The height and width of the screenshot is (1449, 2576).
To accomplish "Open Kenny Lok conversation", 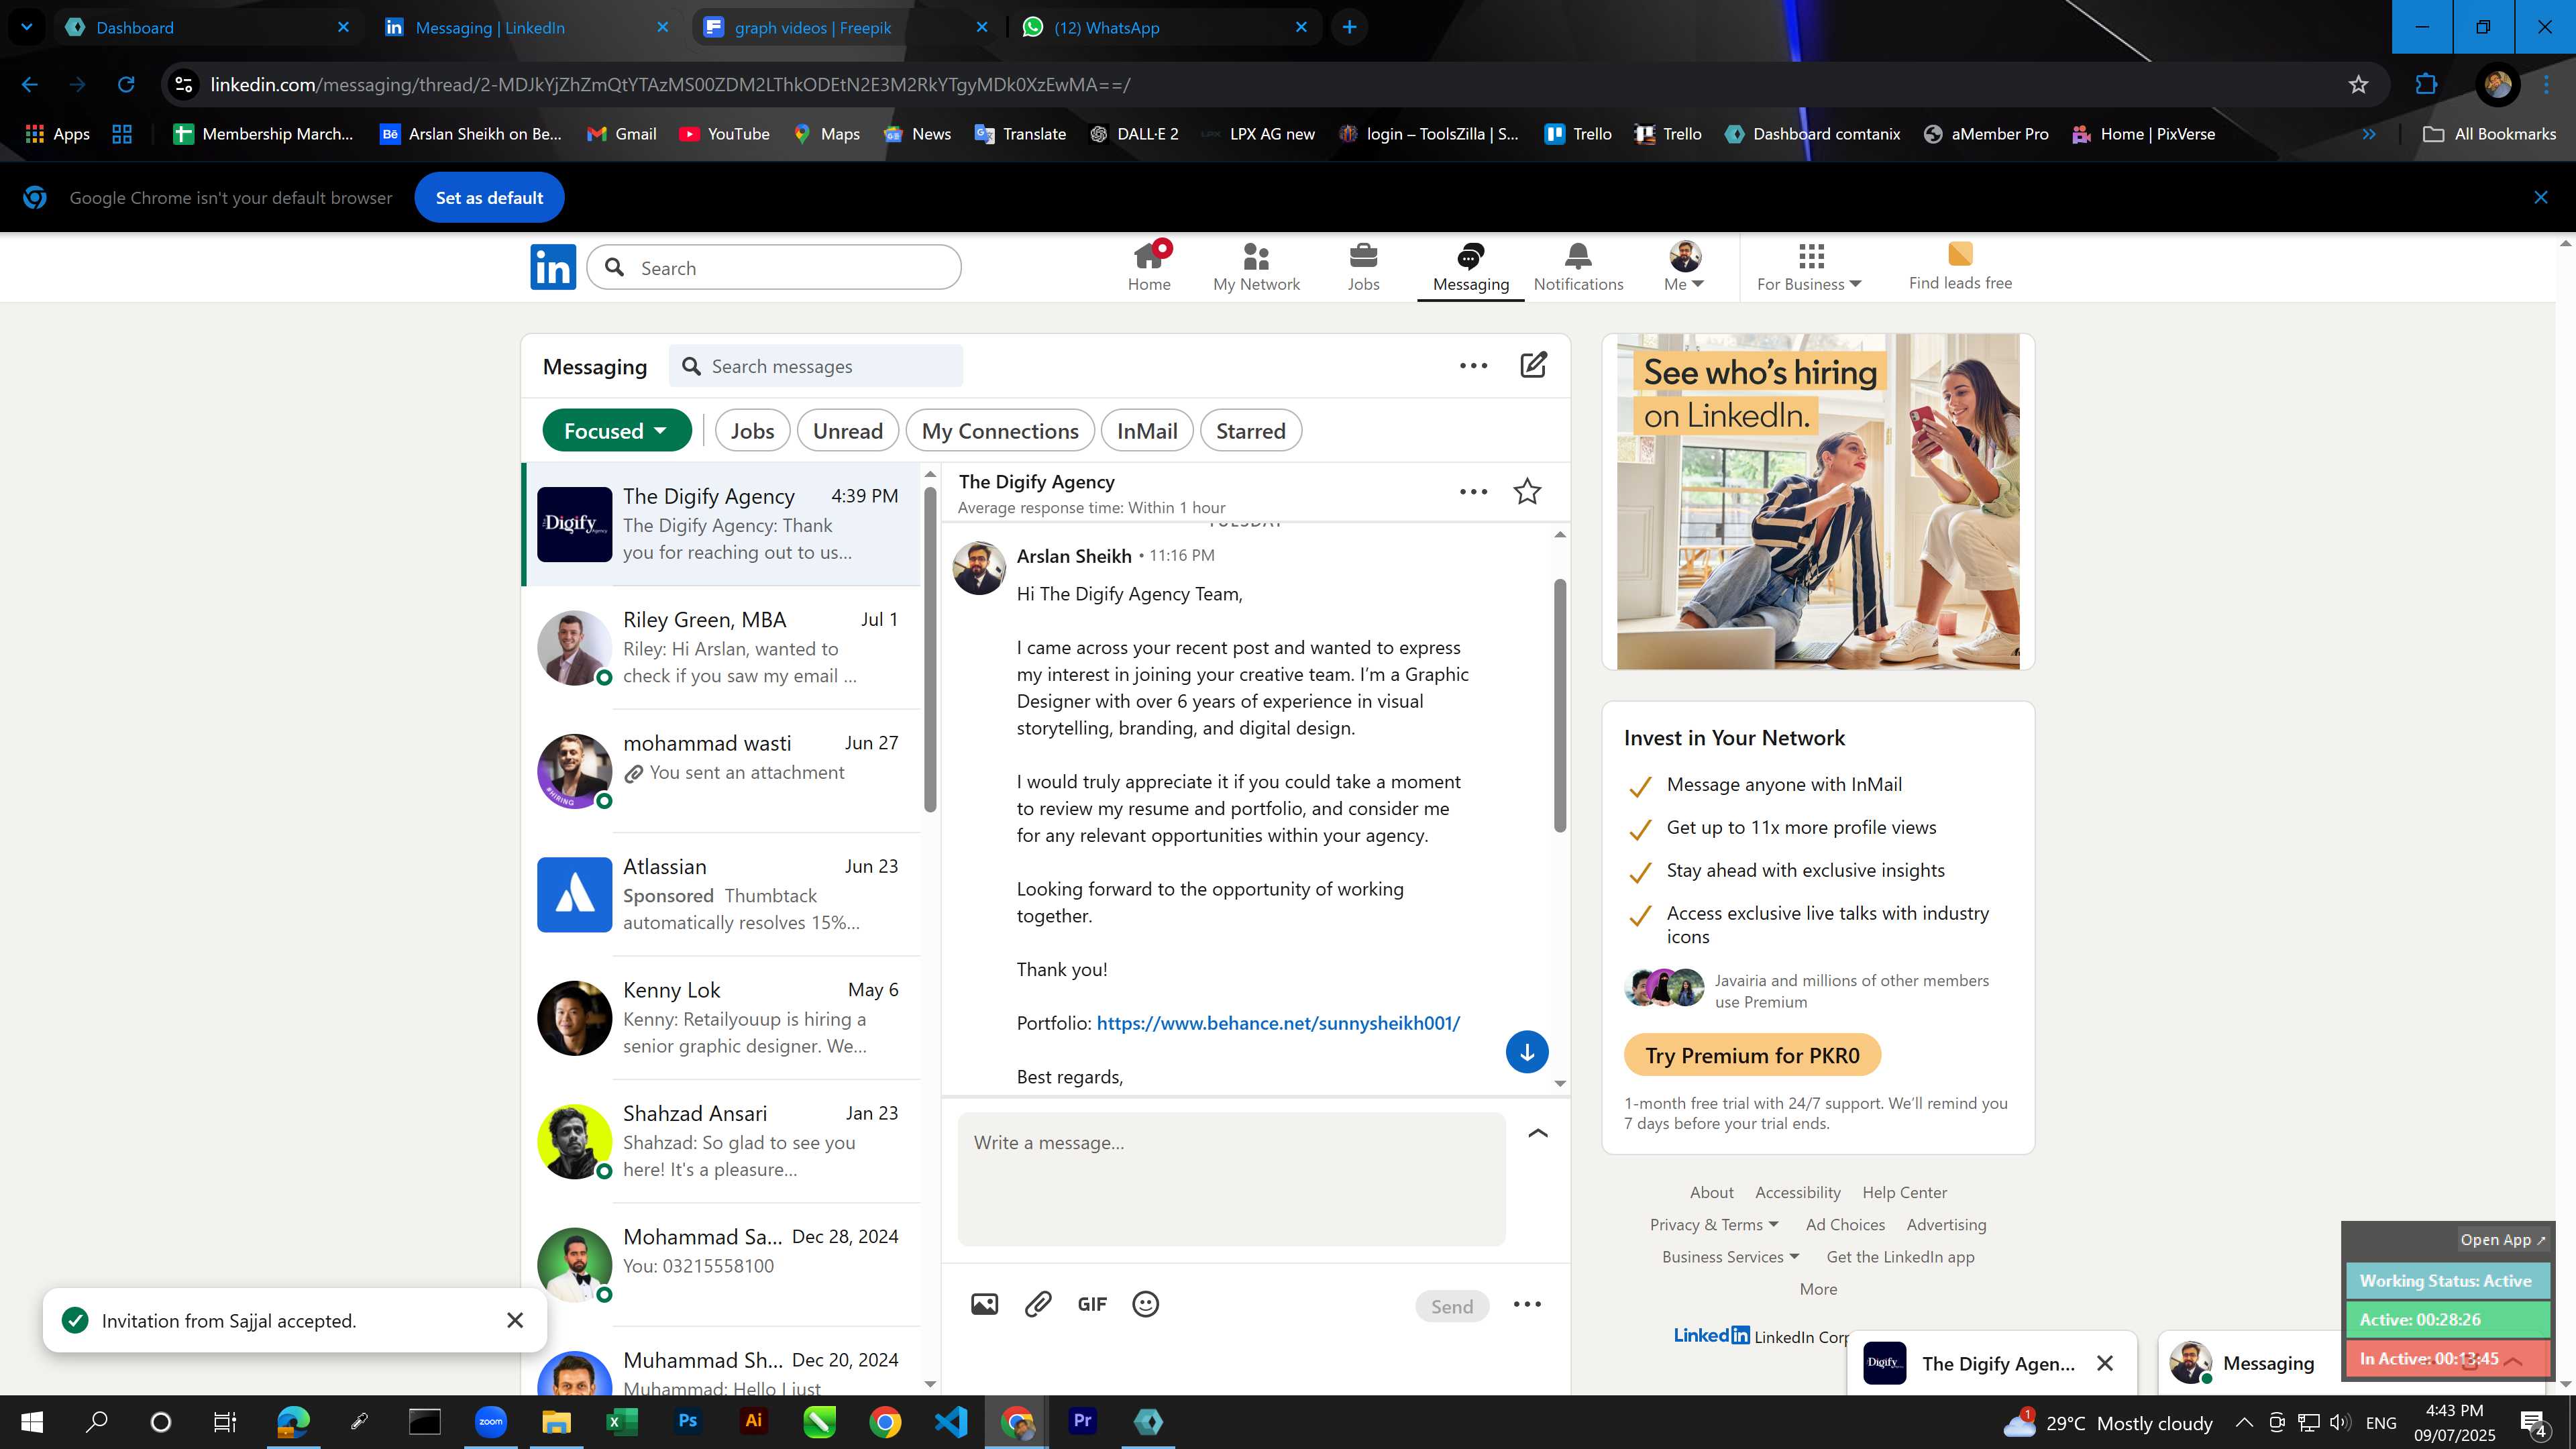I will coord(721,1018).
